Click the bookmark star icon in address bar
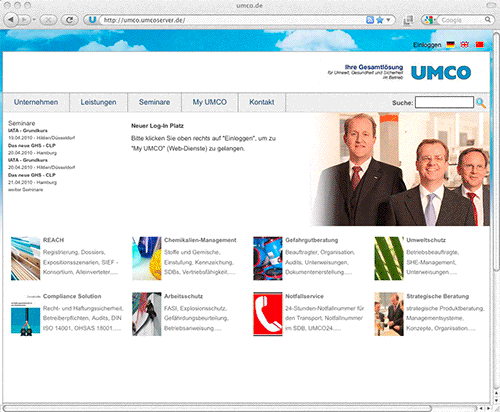Screen dimensions: 500x412 (380, 20)
